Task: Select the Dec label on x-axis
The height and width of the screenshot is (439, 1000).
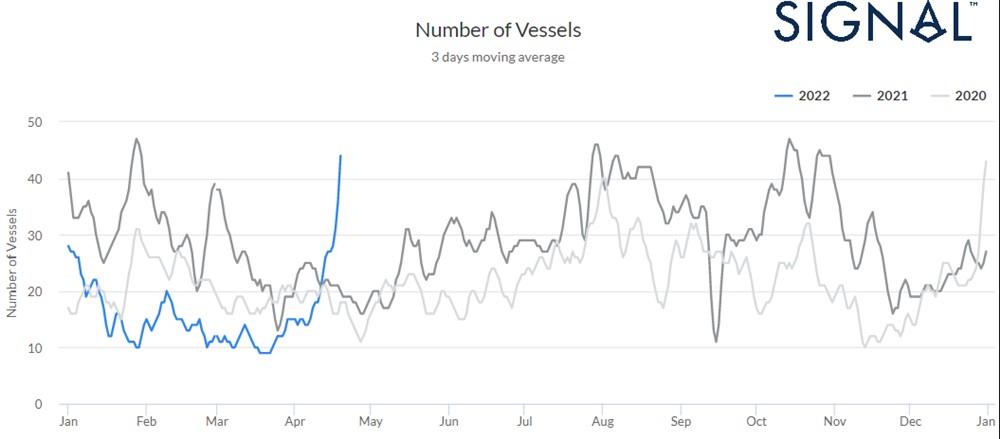Action: [910, 423]
